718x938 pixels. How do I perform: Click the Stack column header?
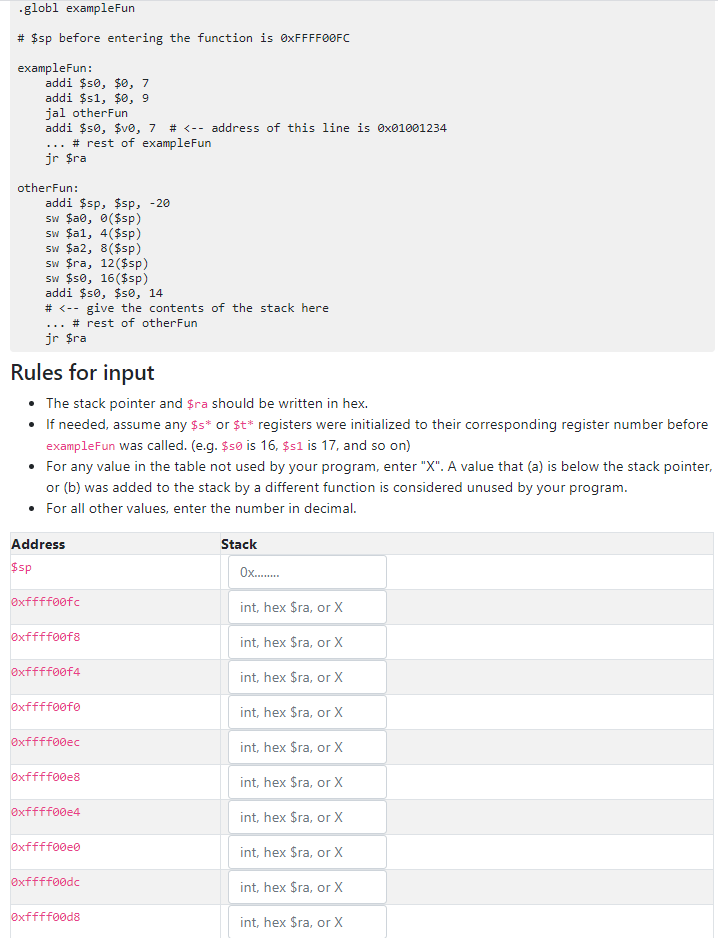pyautogui.click(x=239, y=544)
